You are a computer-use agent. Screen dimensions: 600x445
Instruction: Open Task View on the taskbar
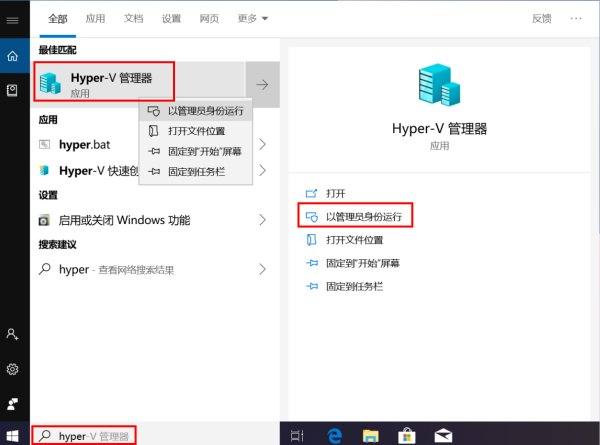[297, 435]
